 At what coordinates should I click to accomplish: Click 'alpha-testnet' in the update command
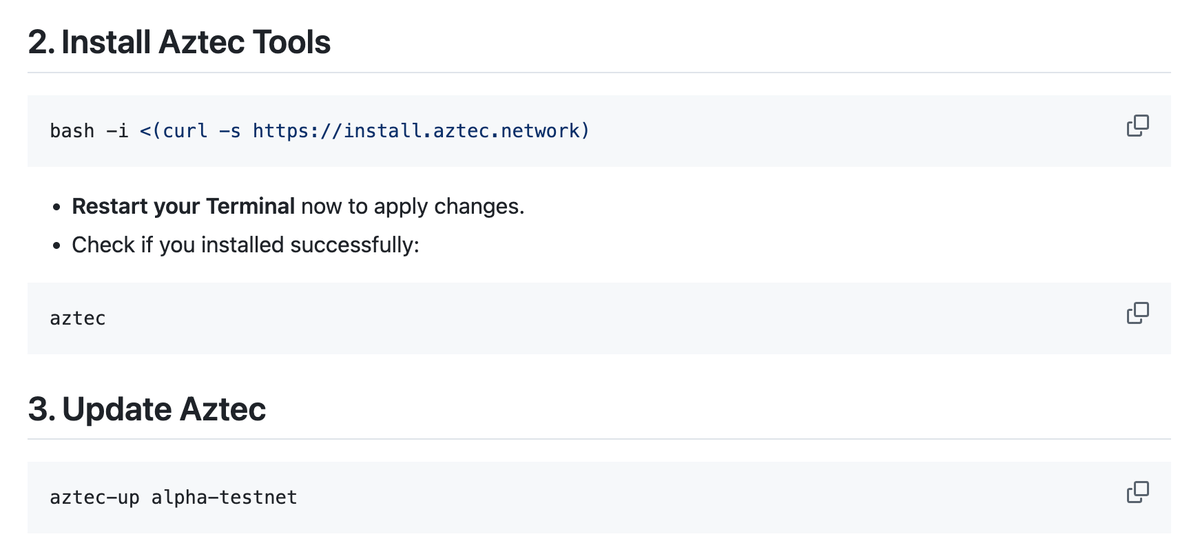coord(224,497)
